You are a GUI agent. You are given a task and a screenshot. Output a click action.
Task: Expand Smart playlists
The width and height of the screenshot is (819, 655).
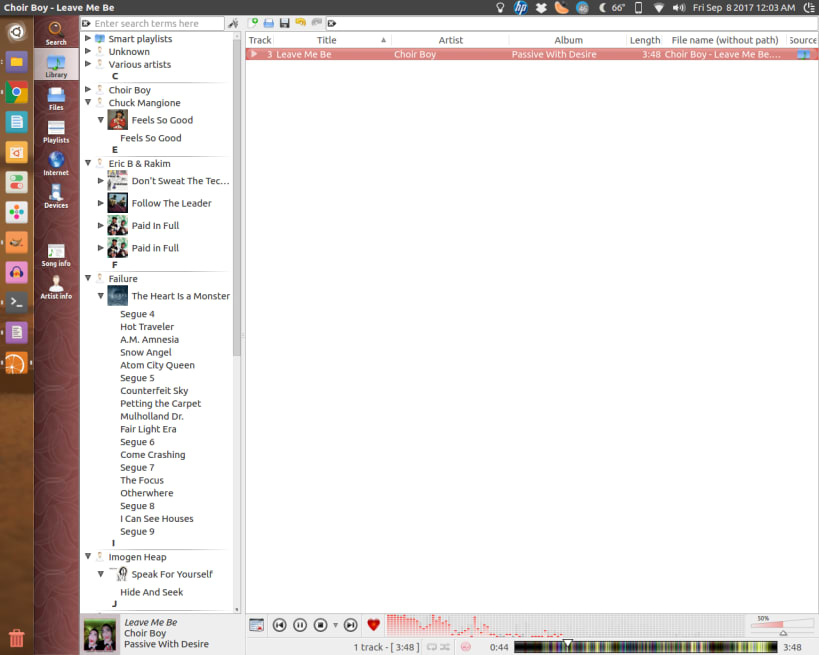point(88,39)
